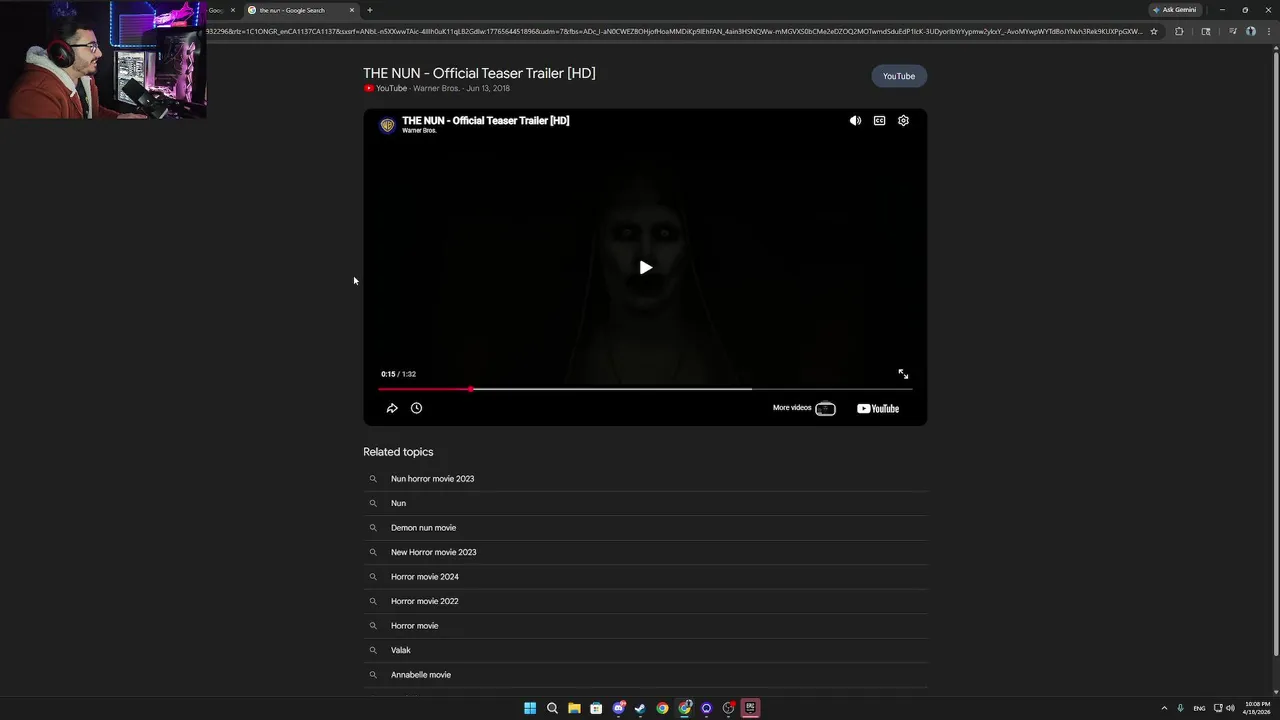
Task: Open the Chrome three-dot menu
Action: coord(1268,31)
